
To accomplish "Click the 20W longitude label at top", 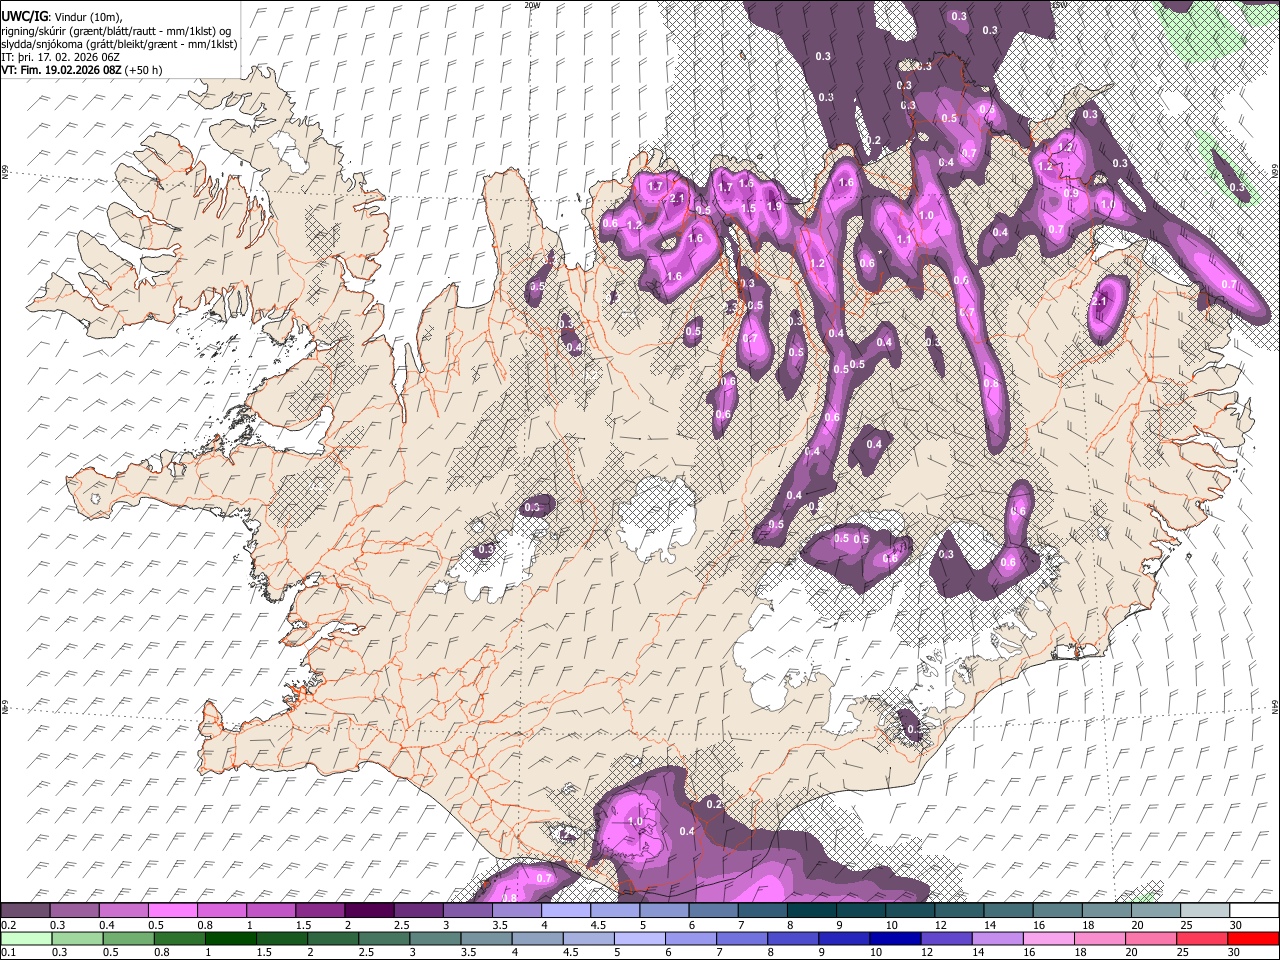I will coord(531,5).
